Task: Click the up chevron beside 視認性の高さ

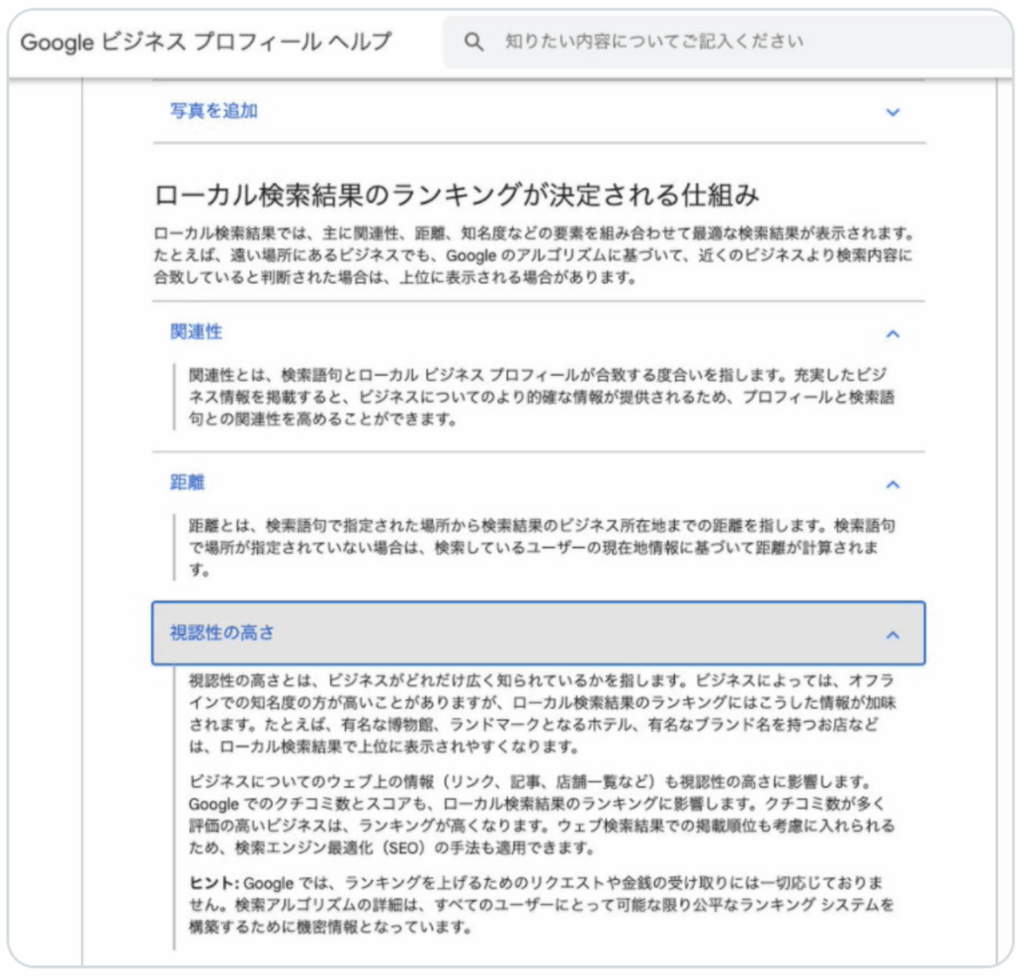Action: pos(893,634)
